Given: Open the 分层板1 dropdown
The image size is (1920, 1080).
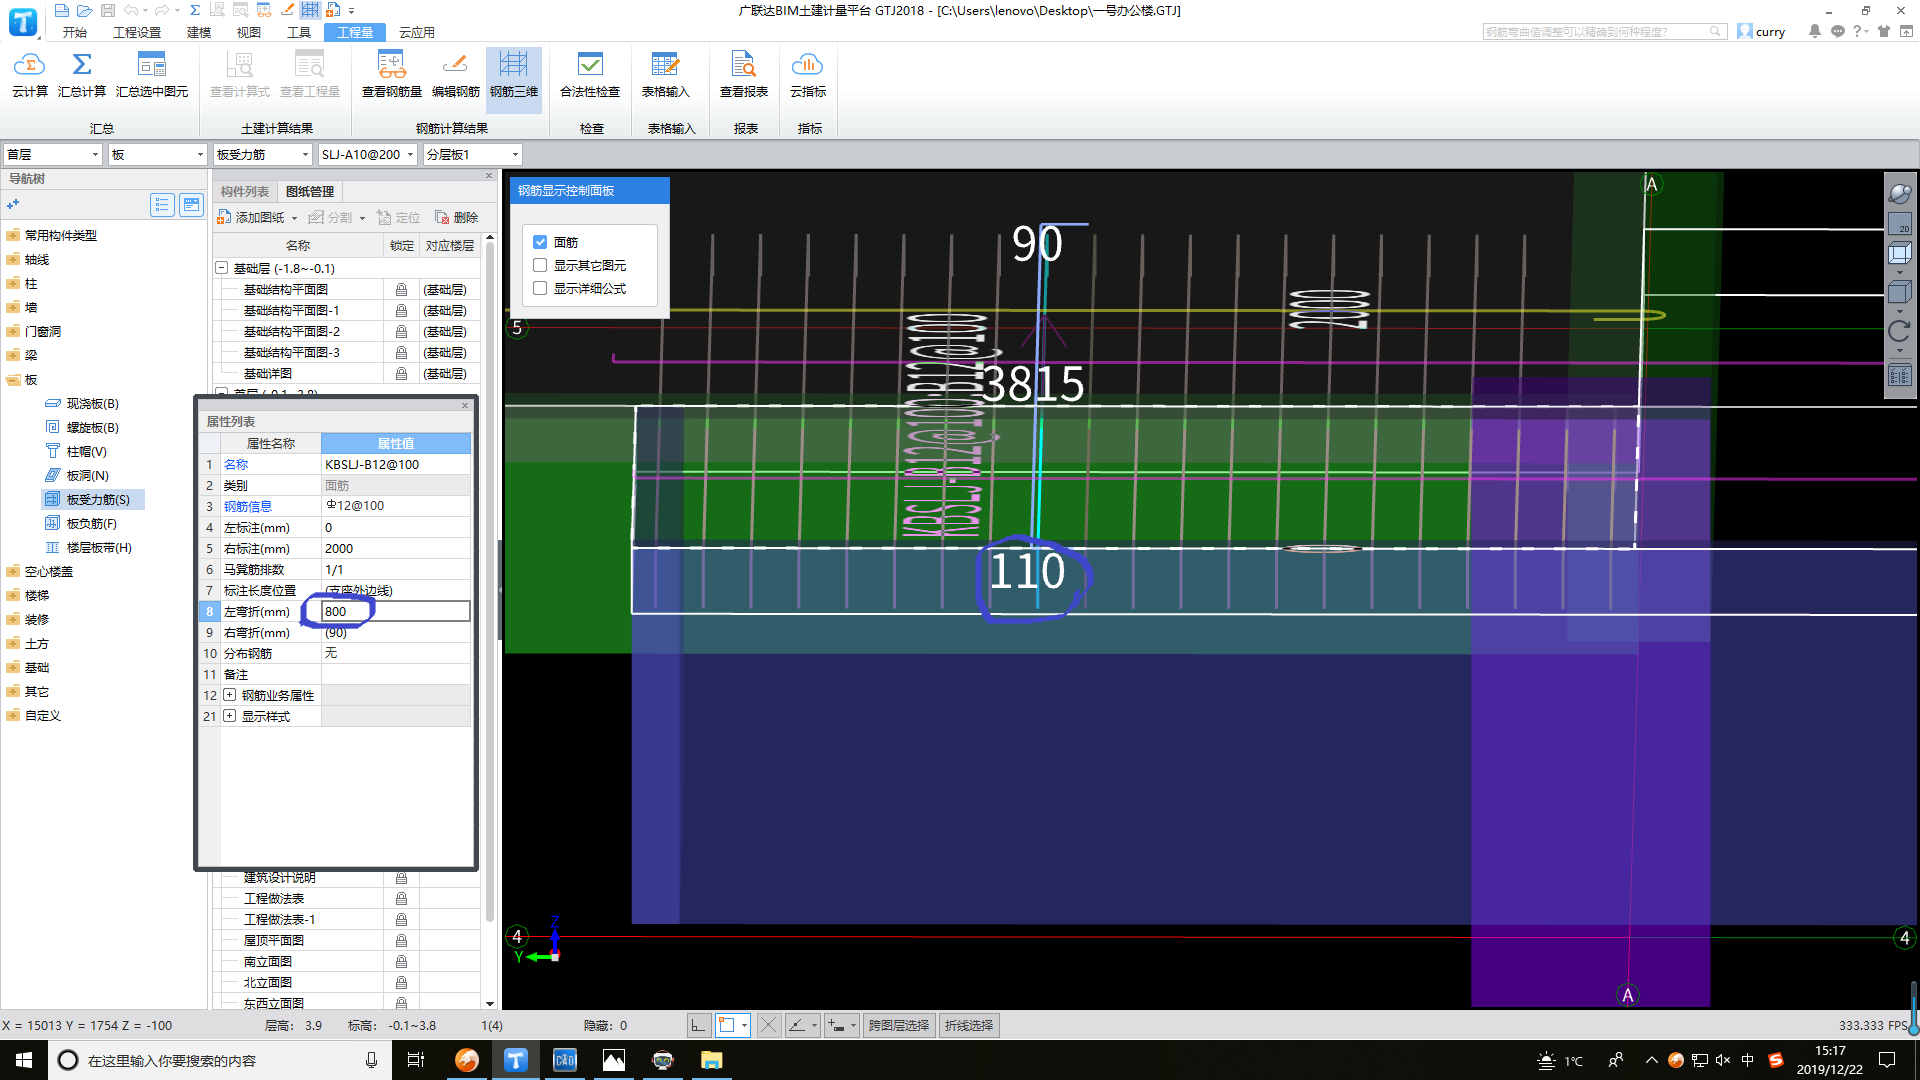Looking at the screenshot, I should pos(472,154).
